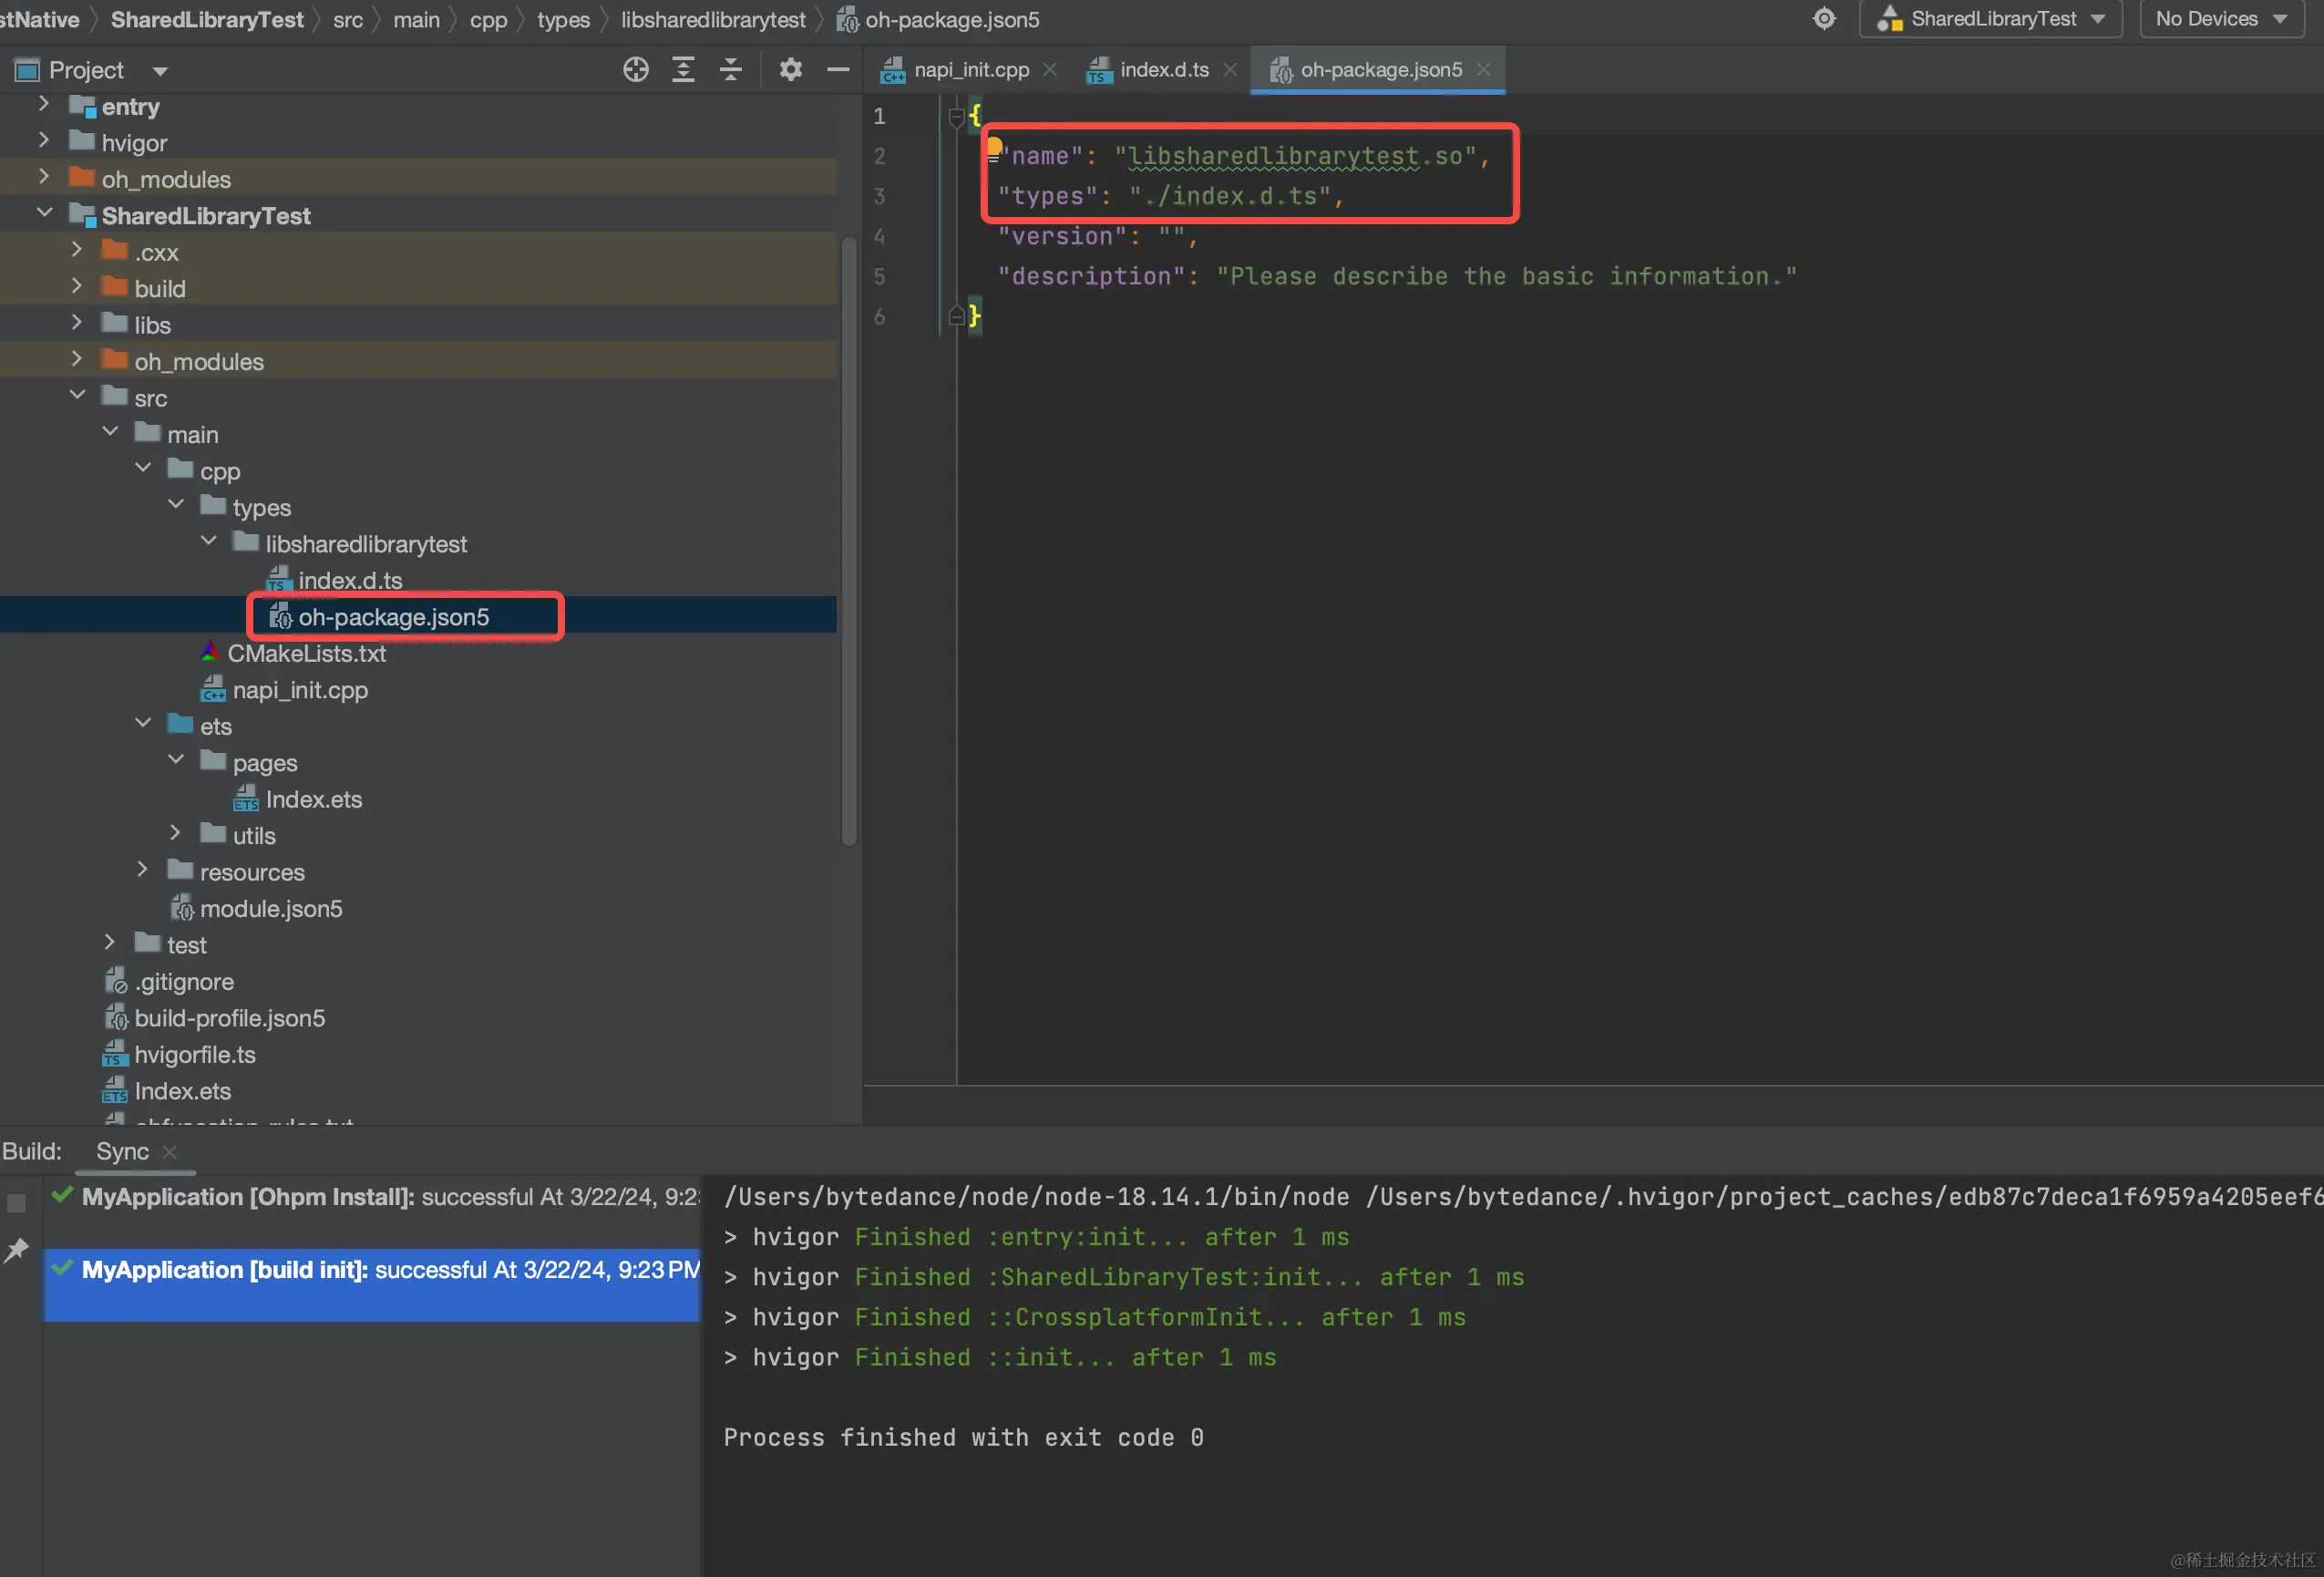Expand the entry folder in project tree
Image resolution: width=2324 pixels, height=1577 pixels.
pyautogui.click(x=43, y=104)
